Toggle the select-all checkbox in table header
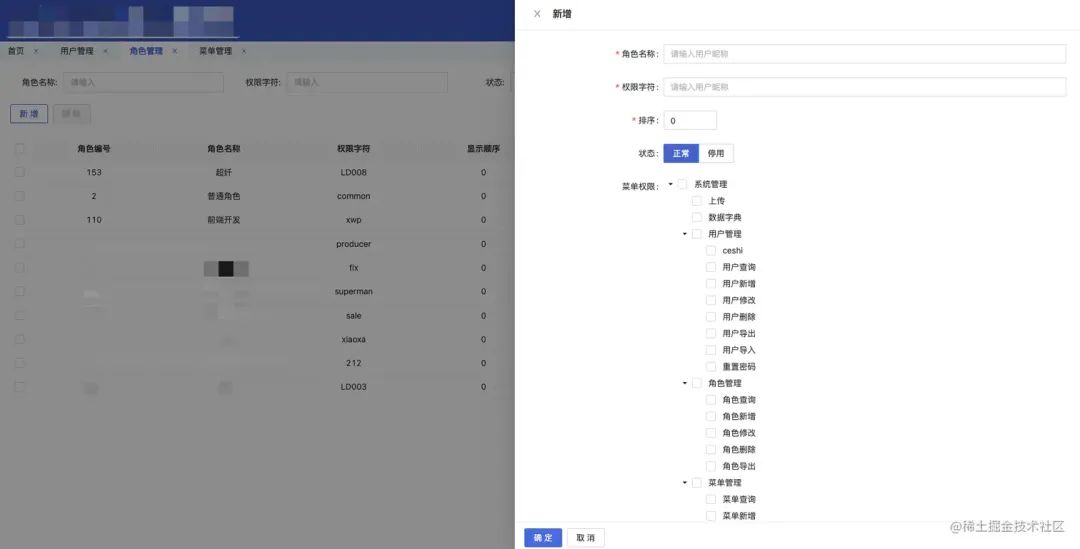This screenshot has height=549, width=1080. [19, 149]
